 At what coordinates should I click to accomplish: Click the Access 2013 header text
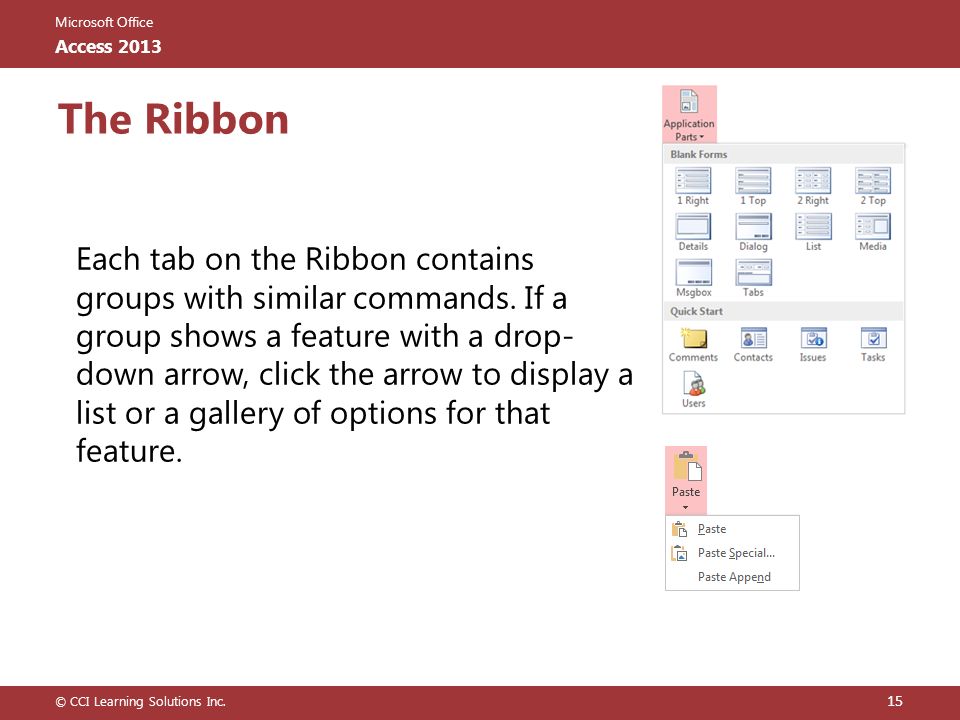(x=108, y=47)
